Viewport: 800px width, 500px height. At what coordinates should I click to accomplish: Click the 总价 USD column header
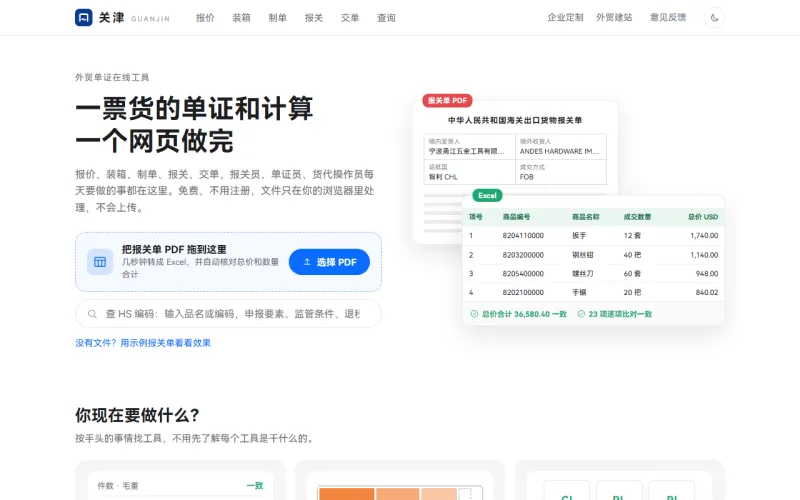(703, 217)
